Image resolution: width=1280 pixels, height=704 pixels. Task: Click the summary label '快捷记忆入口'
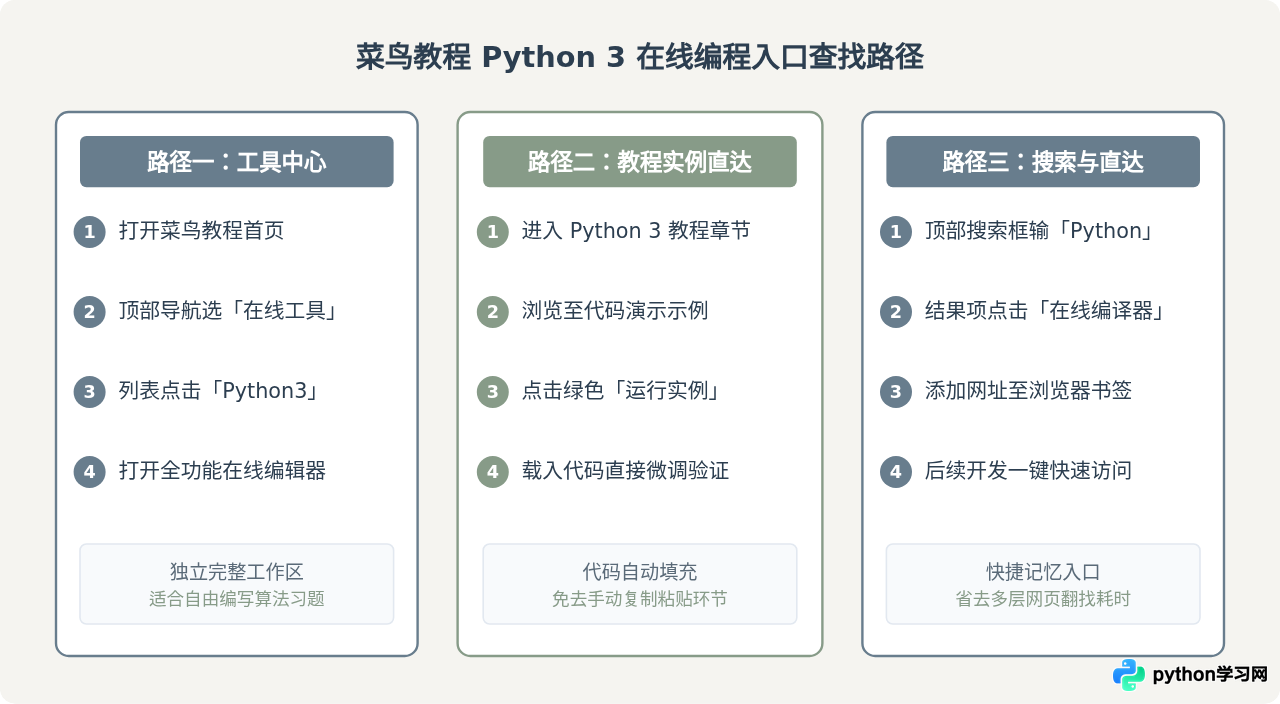tap(1043, 572)
